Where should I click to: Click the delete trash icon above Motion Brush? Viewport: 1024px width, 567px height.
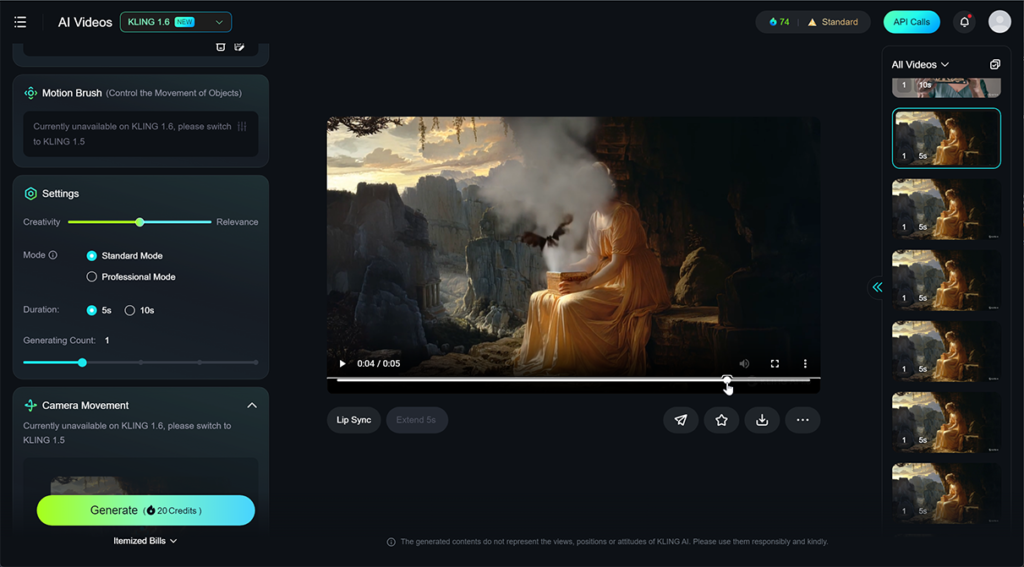click(x=221, y=46)
